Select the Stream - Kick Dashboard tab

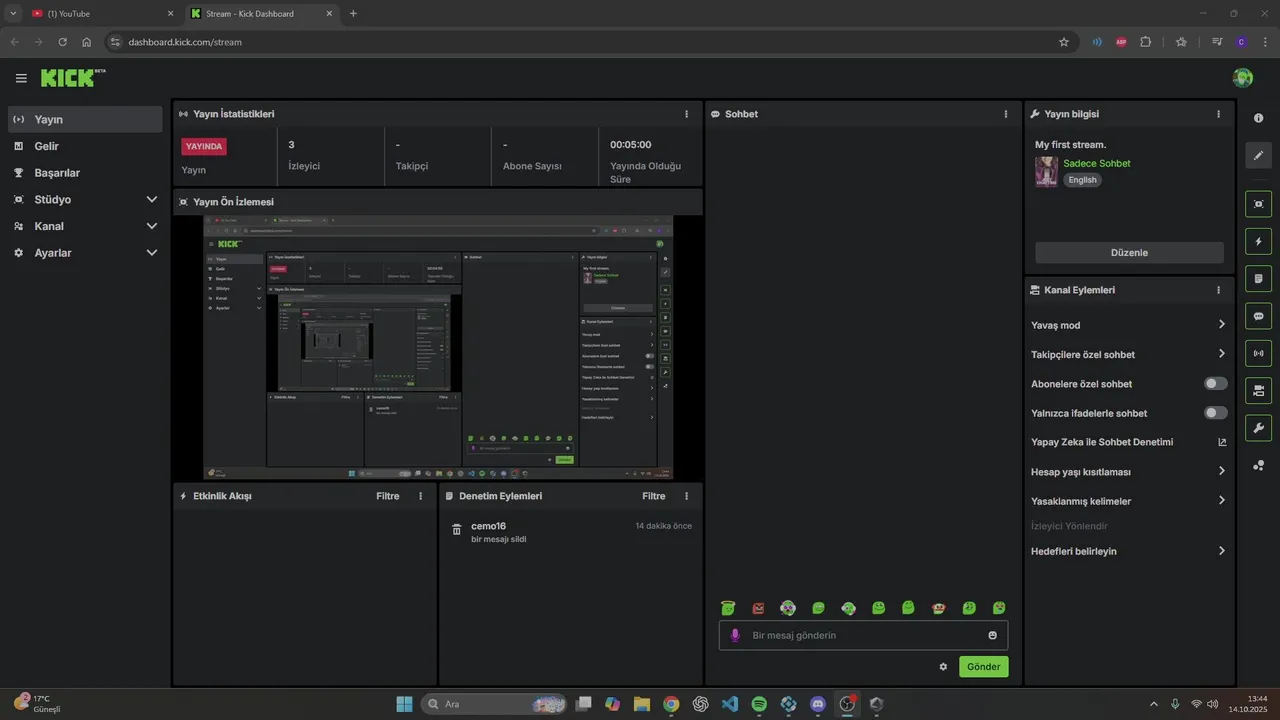[x=262, y=14]
